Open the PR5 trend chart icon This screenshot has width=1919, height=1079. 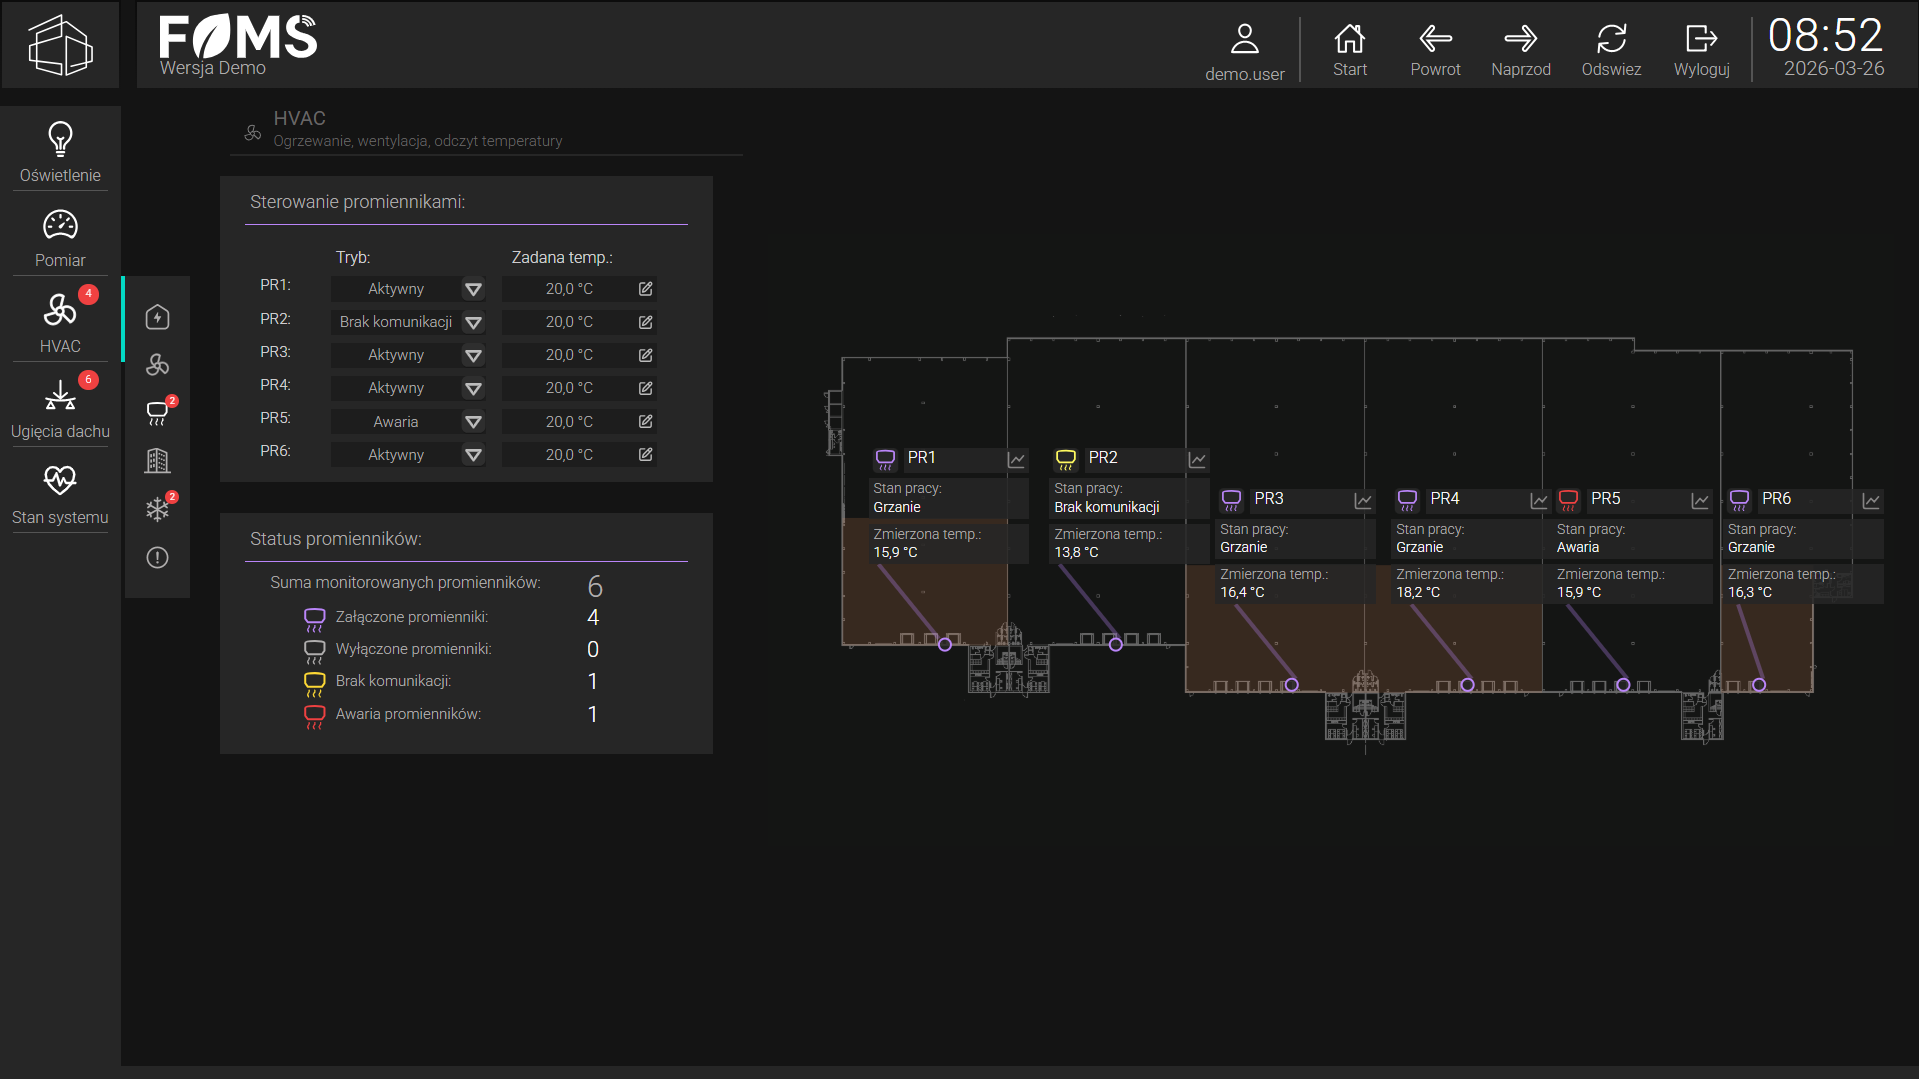pos(1700,500)
